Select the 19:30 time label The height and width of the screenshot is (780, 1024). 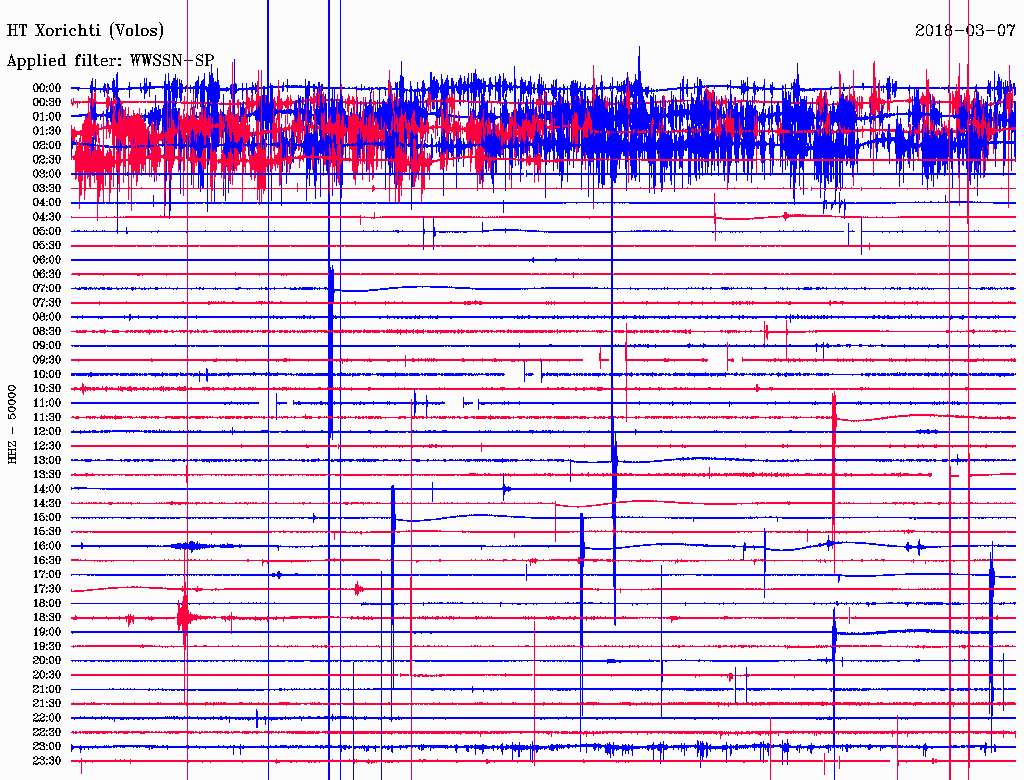pos(47,647)
